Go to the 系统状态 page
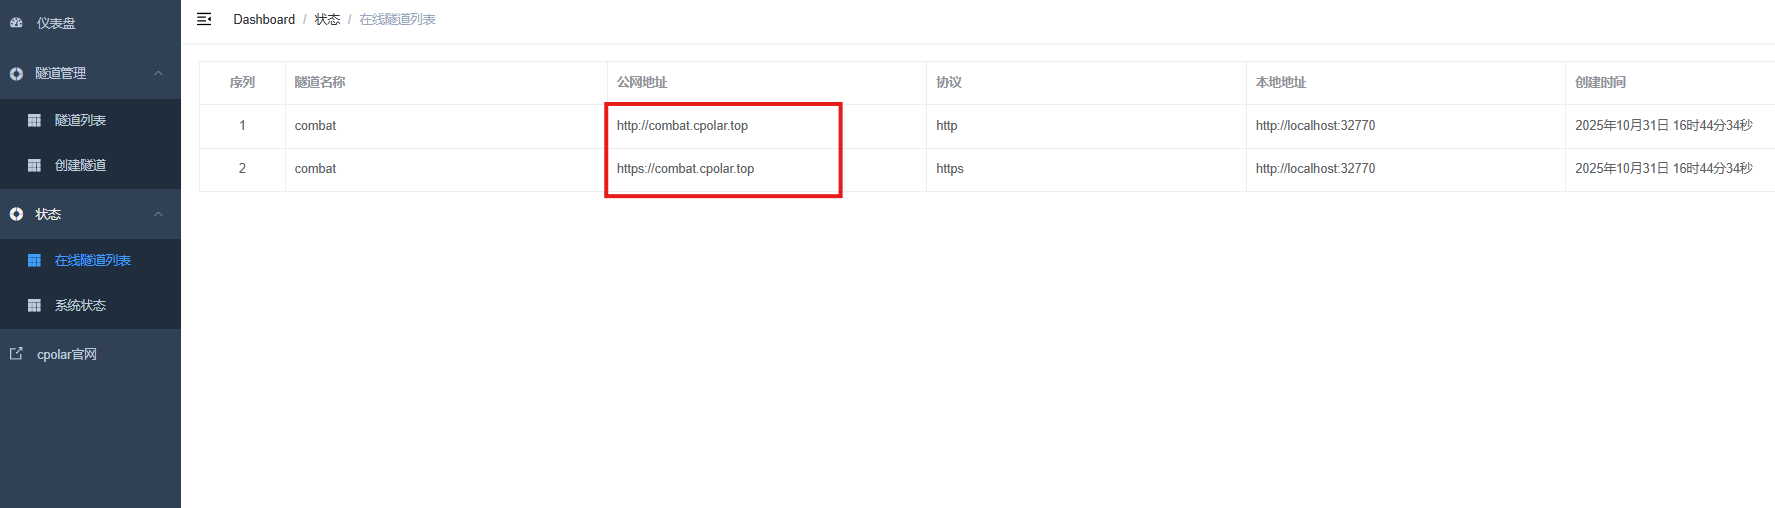Viewport: 1775px width, 508px height. (80, 306)
